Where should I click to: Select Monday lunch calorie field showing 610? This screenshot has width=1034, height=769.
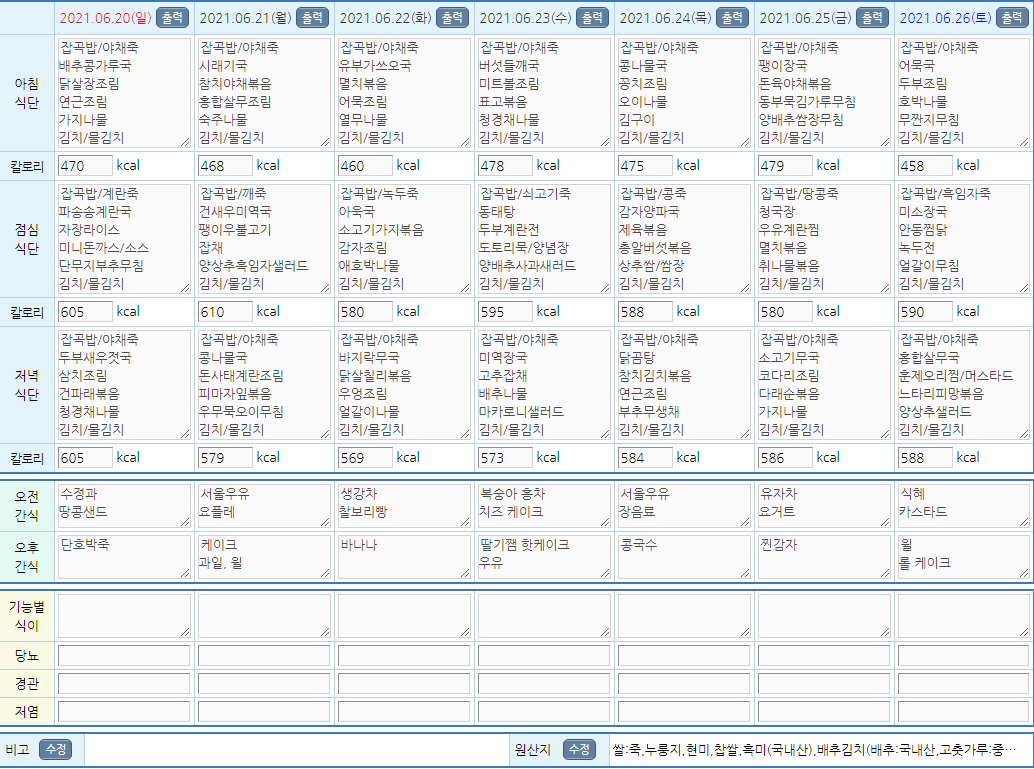pyautogui.click(x=225, y=311)
